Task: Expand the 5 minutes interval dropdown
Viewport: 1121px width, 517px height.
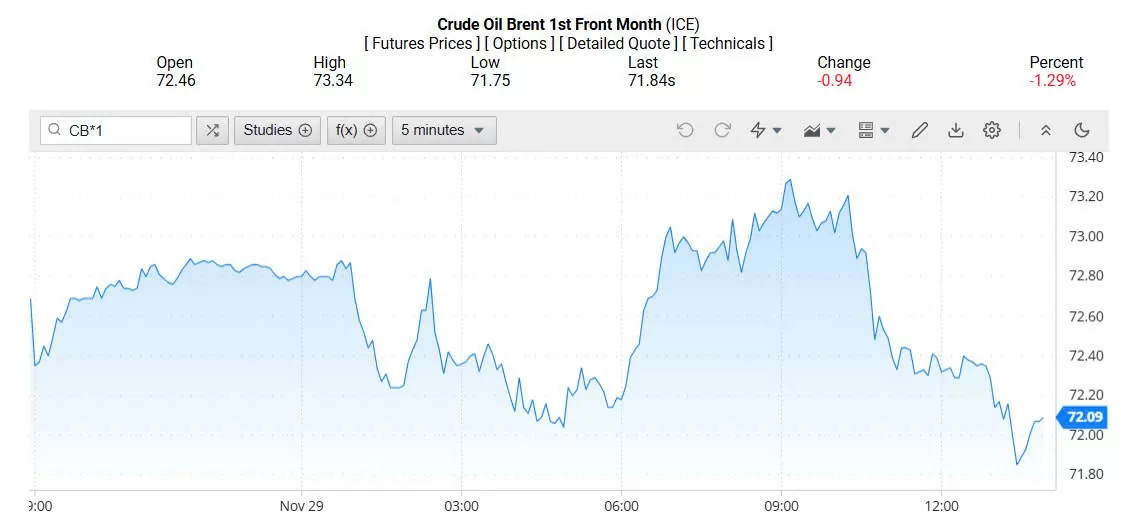Action: (x=443, y=130)
